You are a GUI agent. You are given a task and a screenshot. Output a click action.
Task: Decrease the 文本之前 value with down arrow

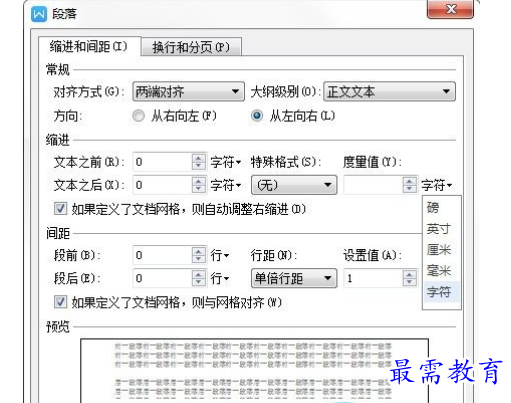tap(199, 166)
